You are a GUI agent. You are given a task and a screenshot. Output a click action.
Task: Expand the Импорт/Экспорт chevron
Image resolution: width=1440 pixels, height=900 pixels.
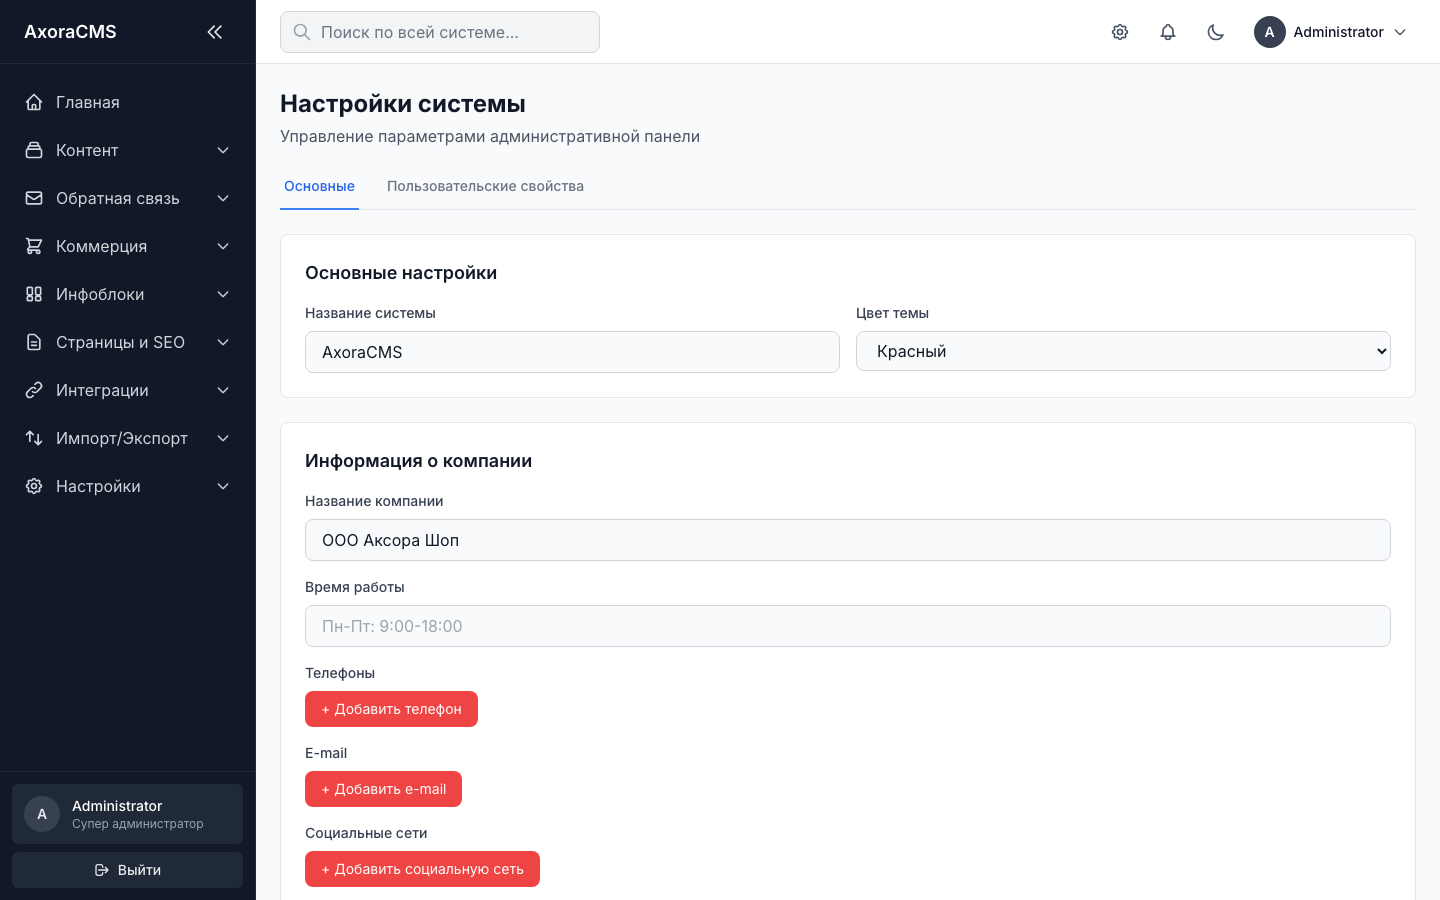point(223,438)
